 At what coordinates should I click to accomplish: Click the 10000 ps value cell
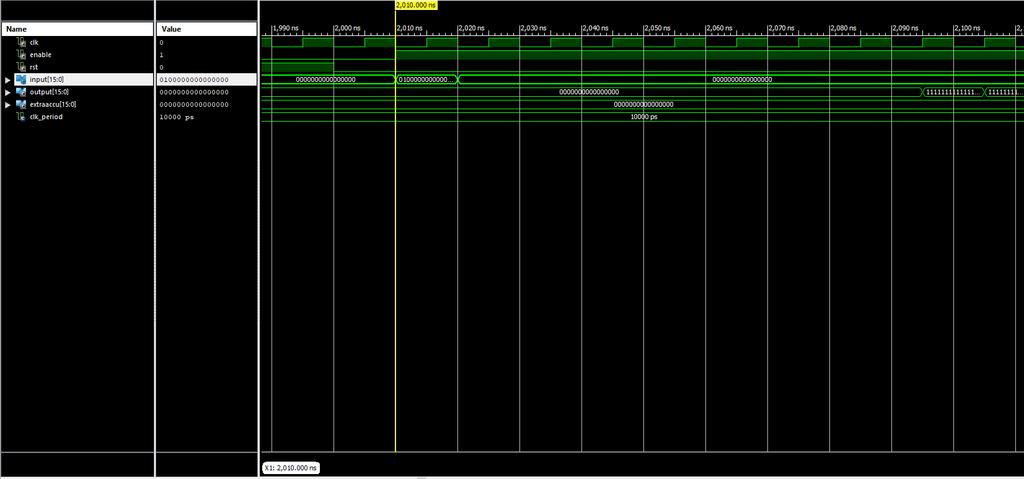[176, 117]
